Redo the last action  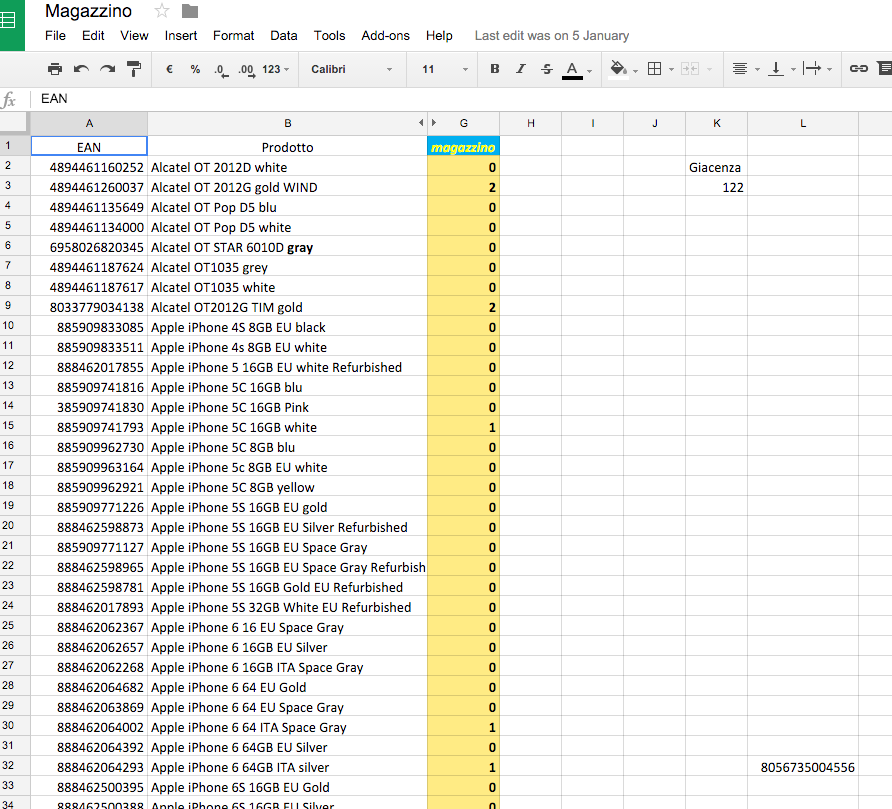tap(108, 69)
